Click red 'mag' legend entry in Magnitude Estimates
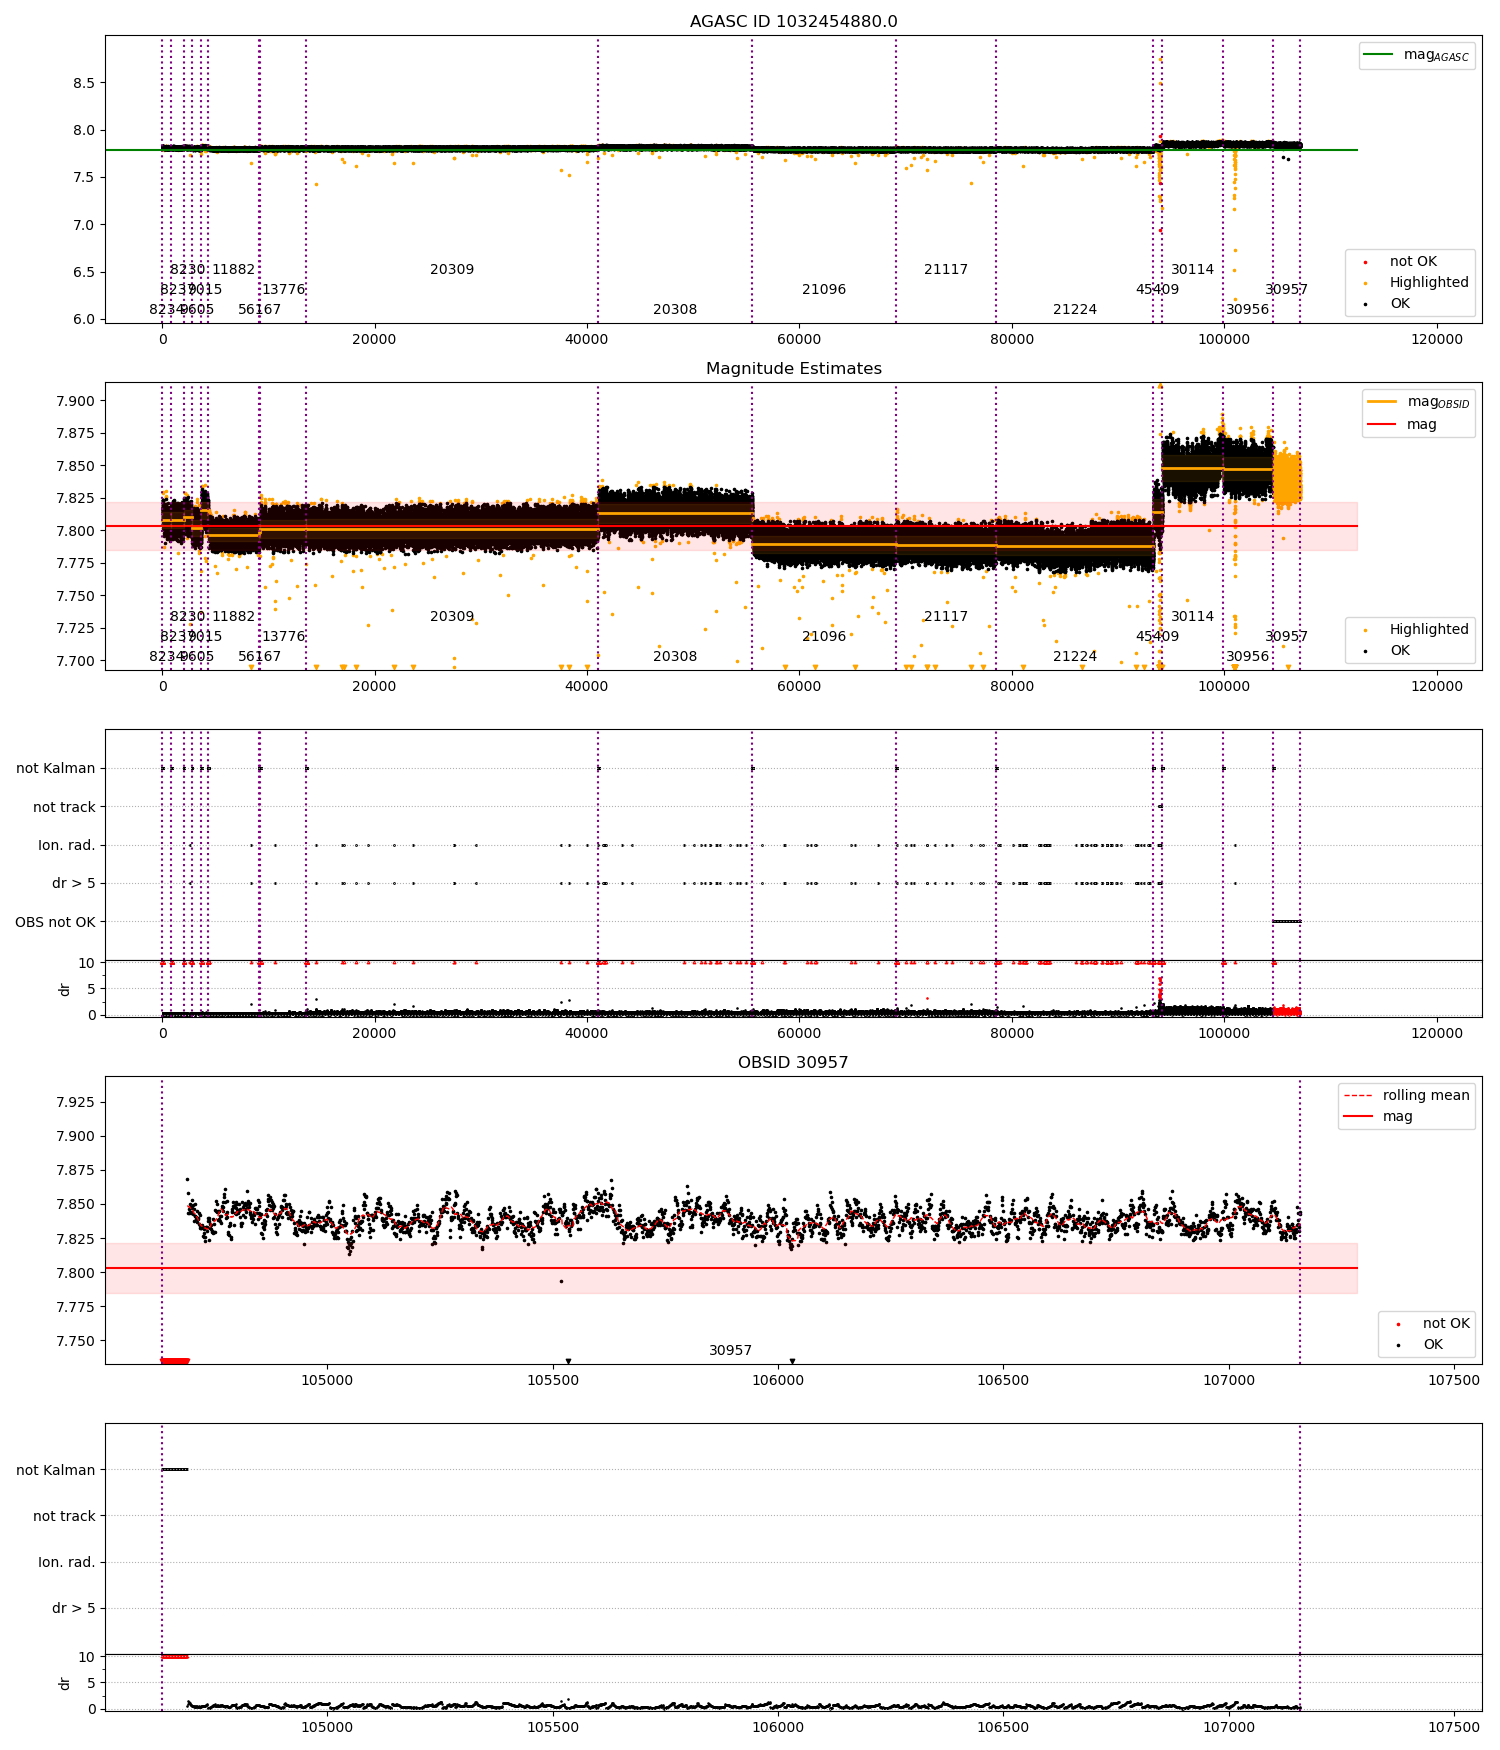1500x1750 pixels. coord(1402,425)
